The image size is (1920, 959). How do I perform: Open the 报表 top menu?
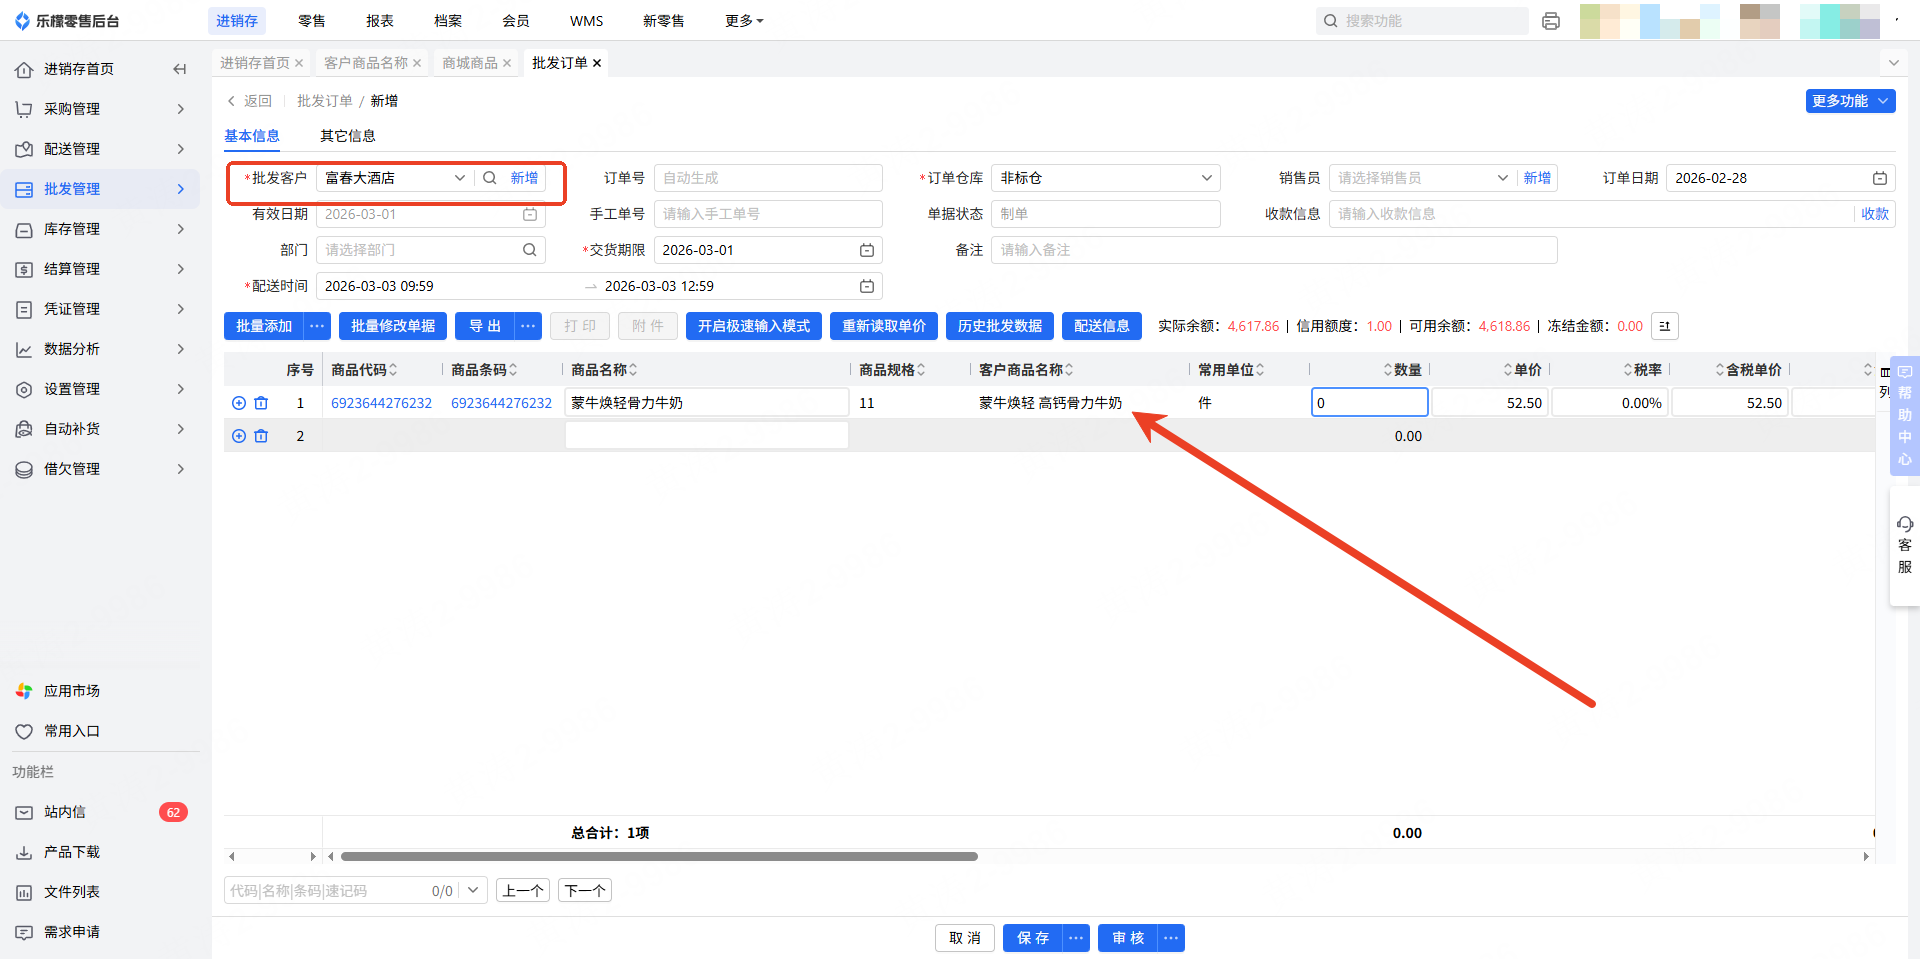(x=380, y=21)
